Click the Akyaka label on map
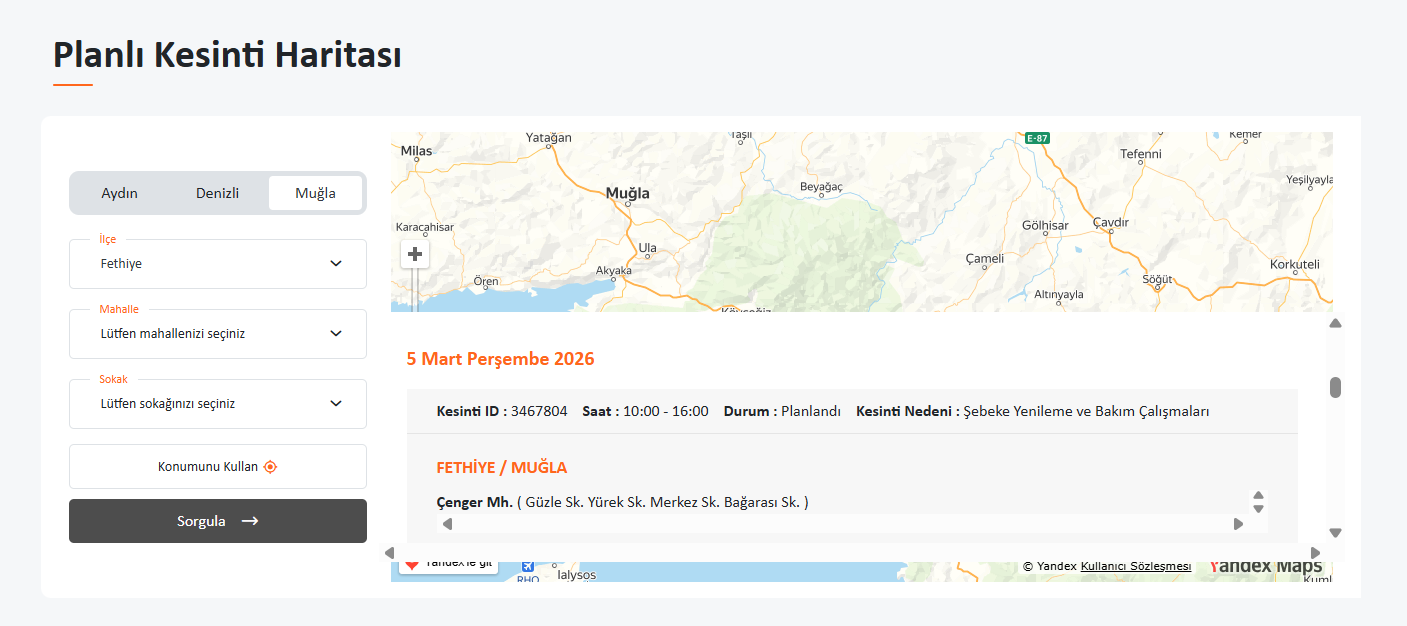 (x=614, y=270)
